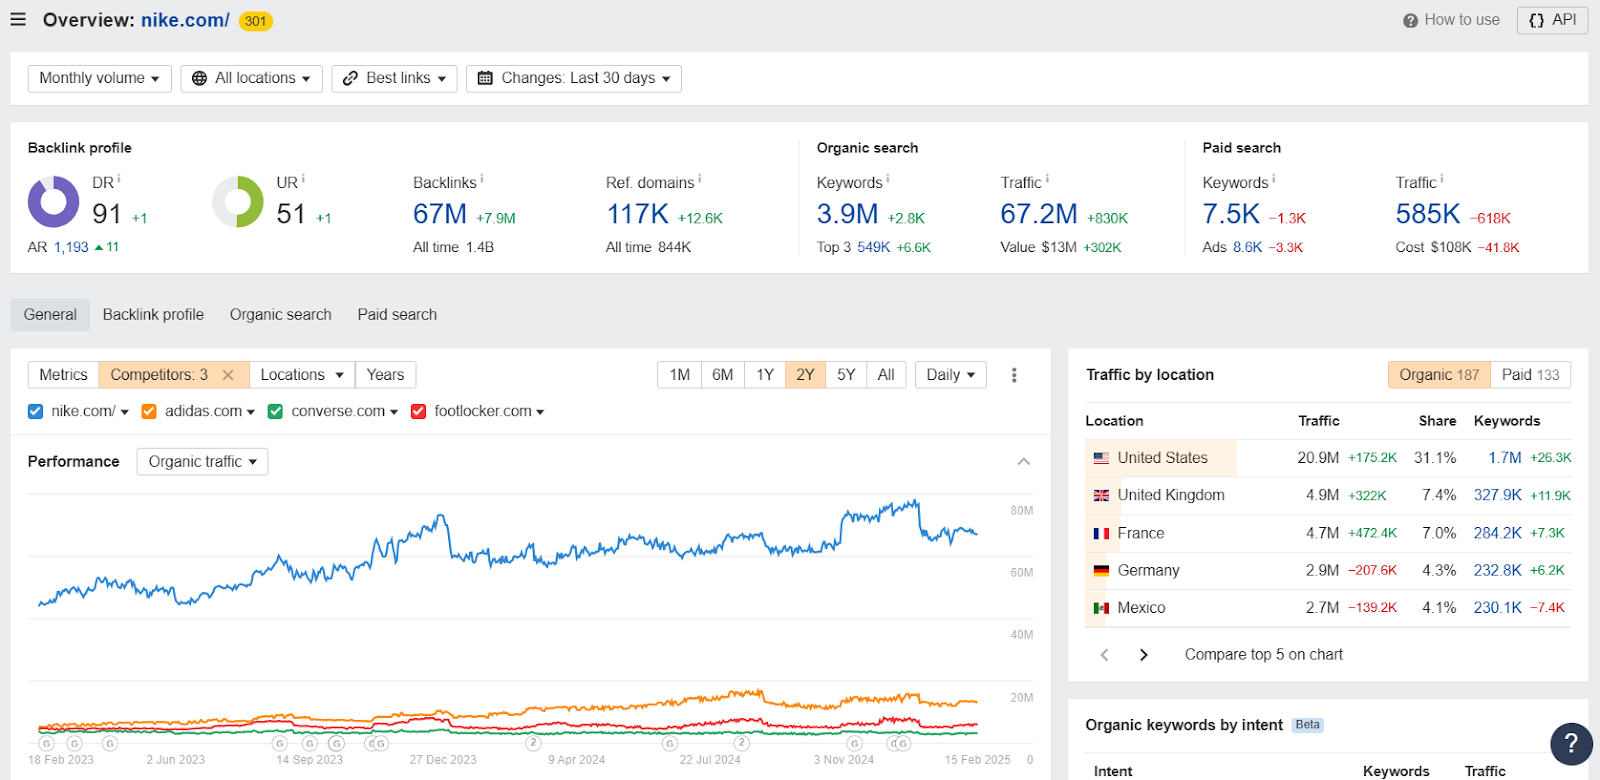This screenshot has width=1600, height=780.
Task: Click the first G marker near 18 Feb 2023
Action: tap(46, 744)
